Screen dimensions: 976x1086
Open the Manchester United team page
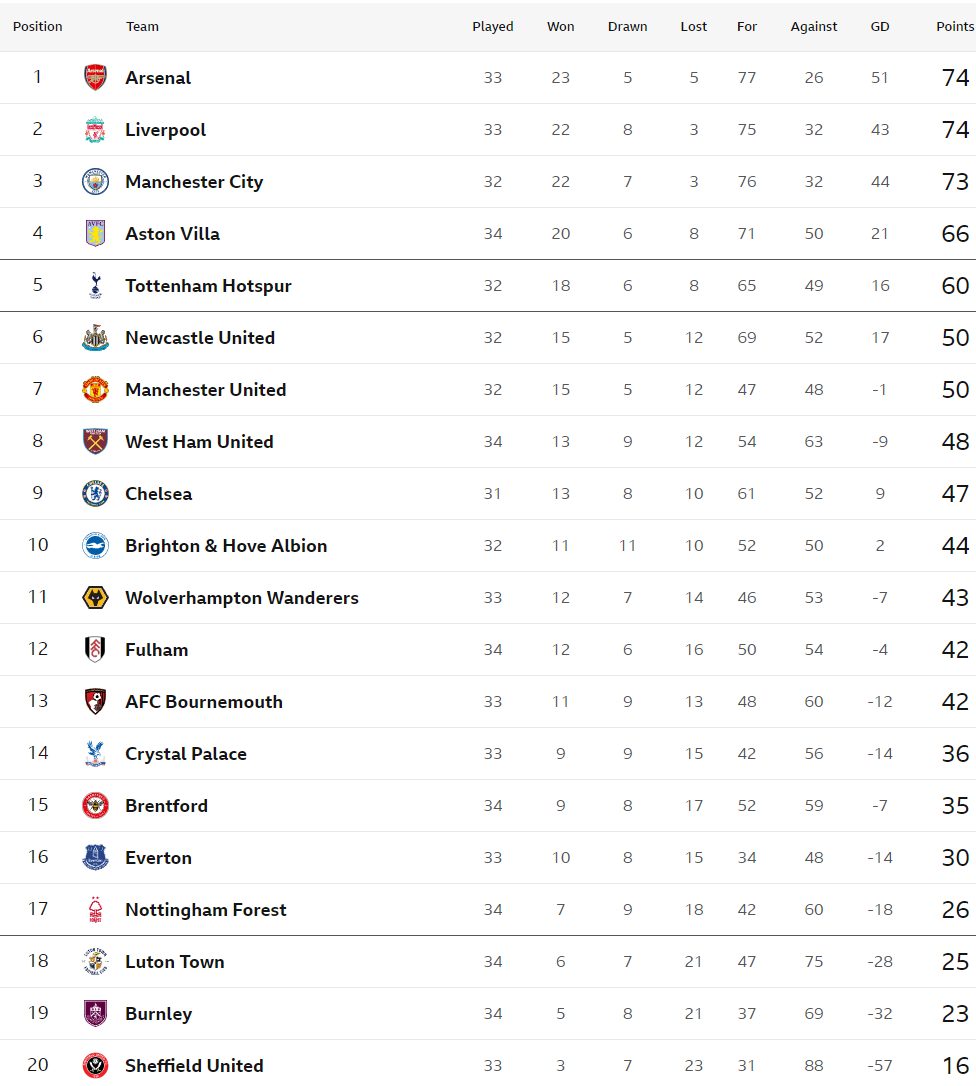click(206, 390)
